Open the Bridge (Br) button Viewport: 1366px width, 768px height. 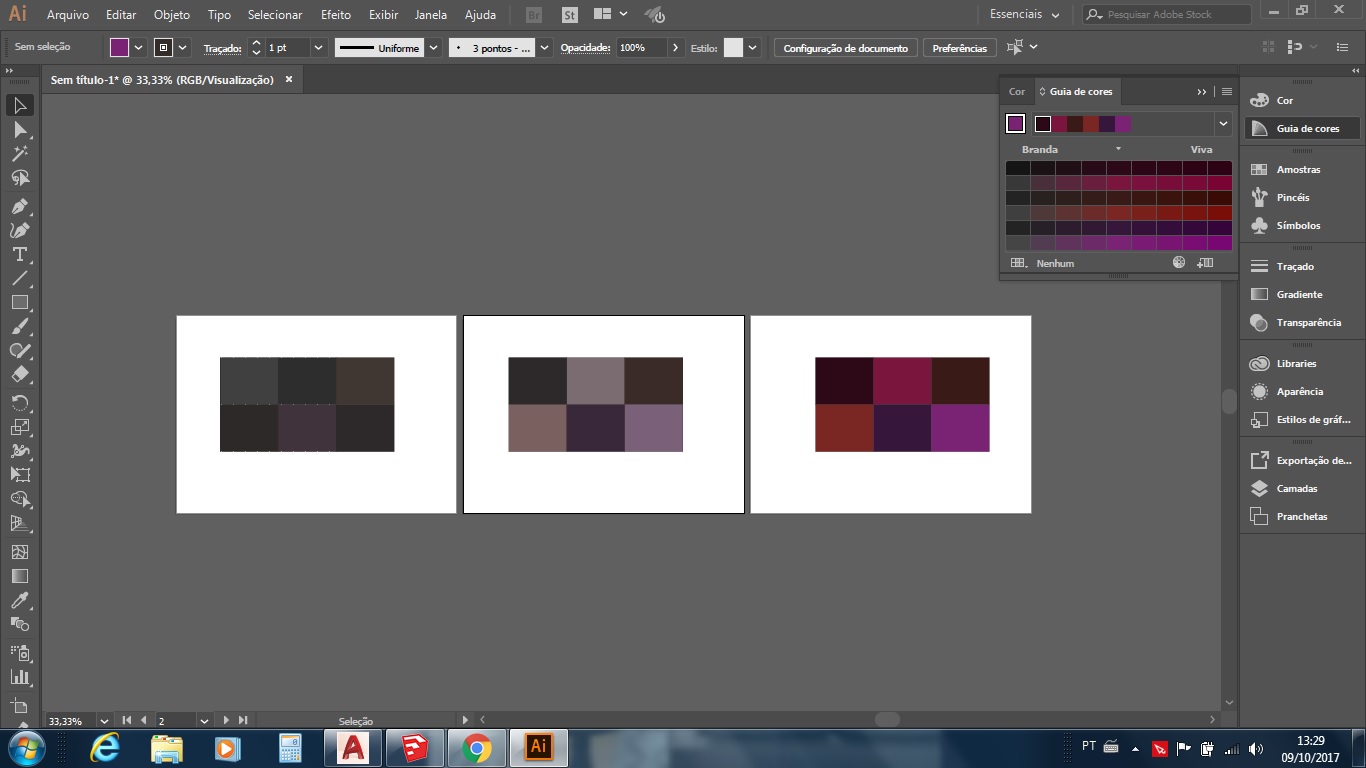pos(534,15)
